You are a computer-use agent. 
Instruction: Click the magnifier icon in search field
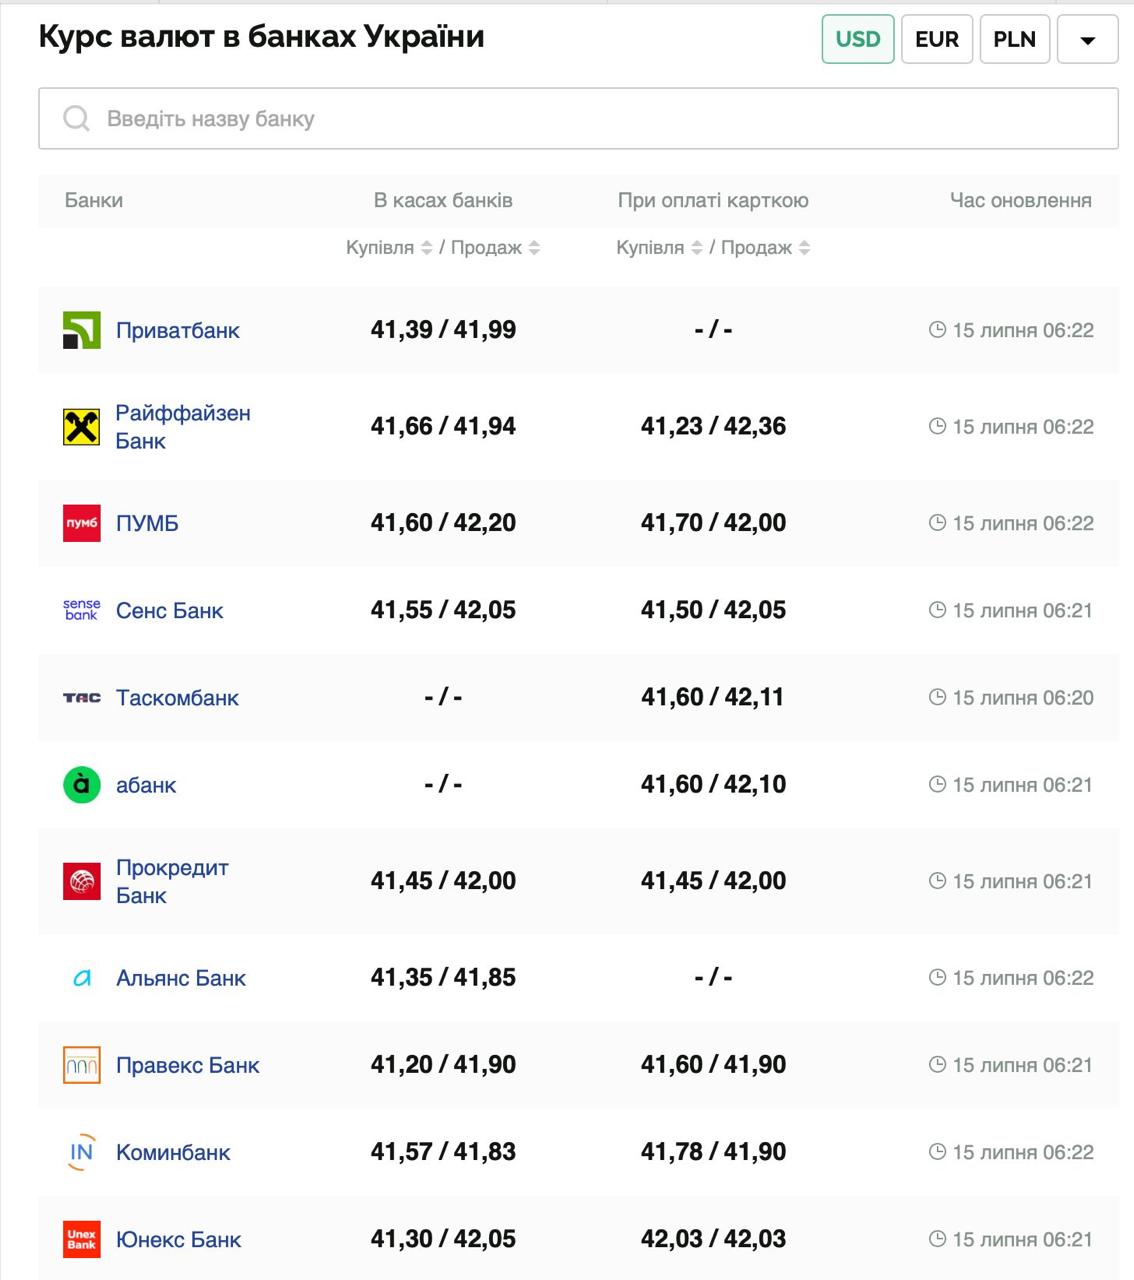pyautogui.click(x=76, y=119)
